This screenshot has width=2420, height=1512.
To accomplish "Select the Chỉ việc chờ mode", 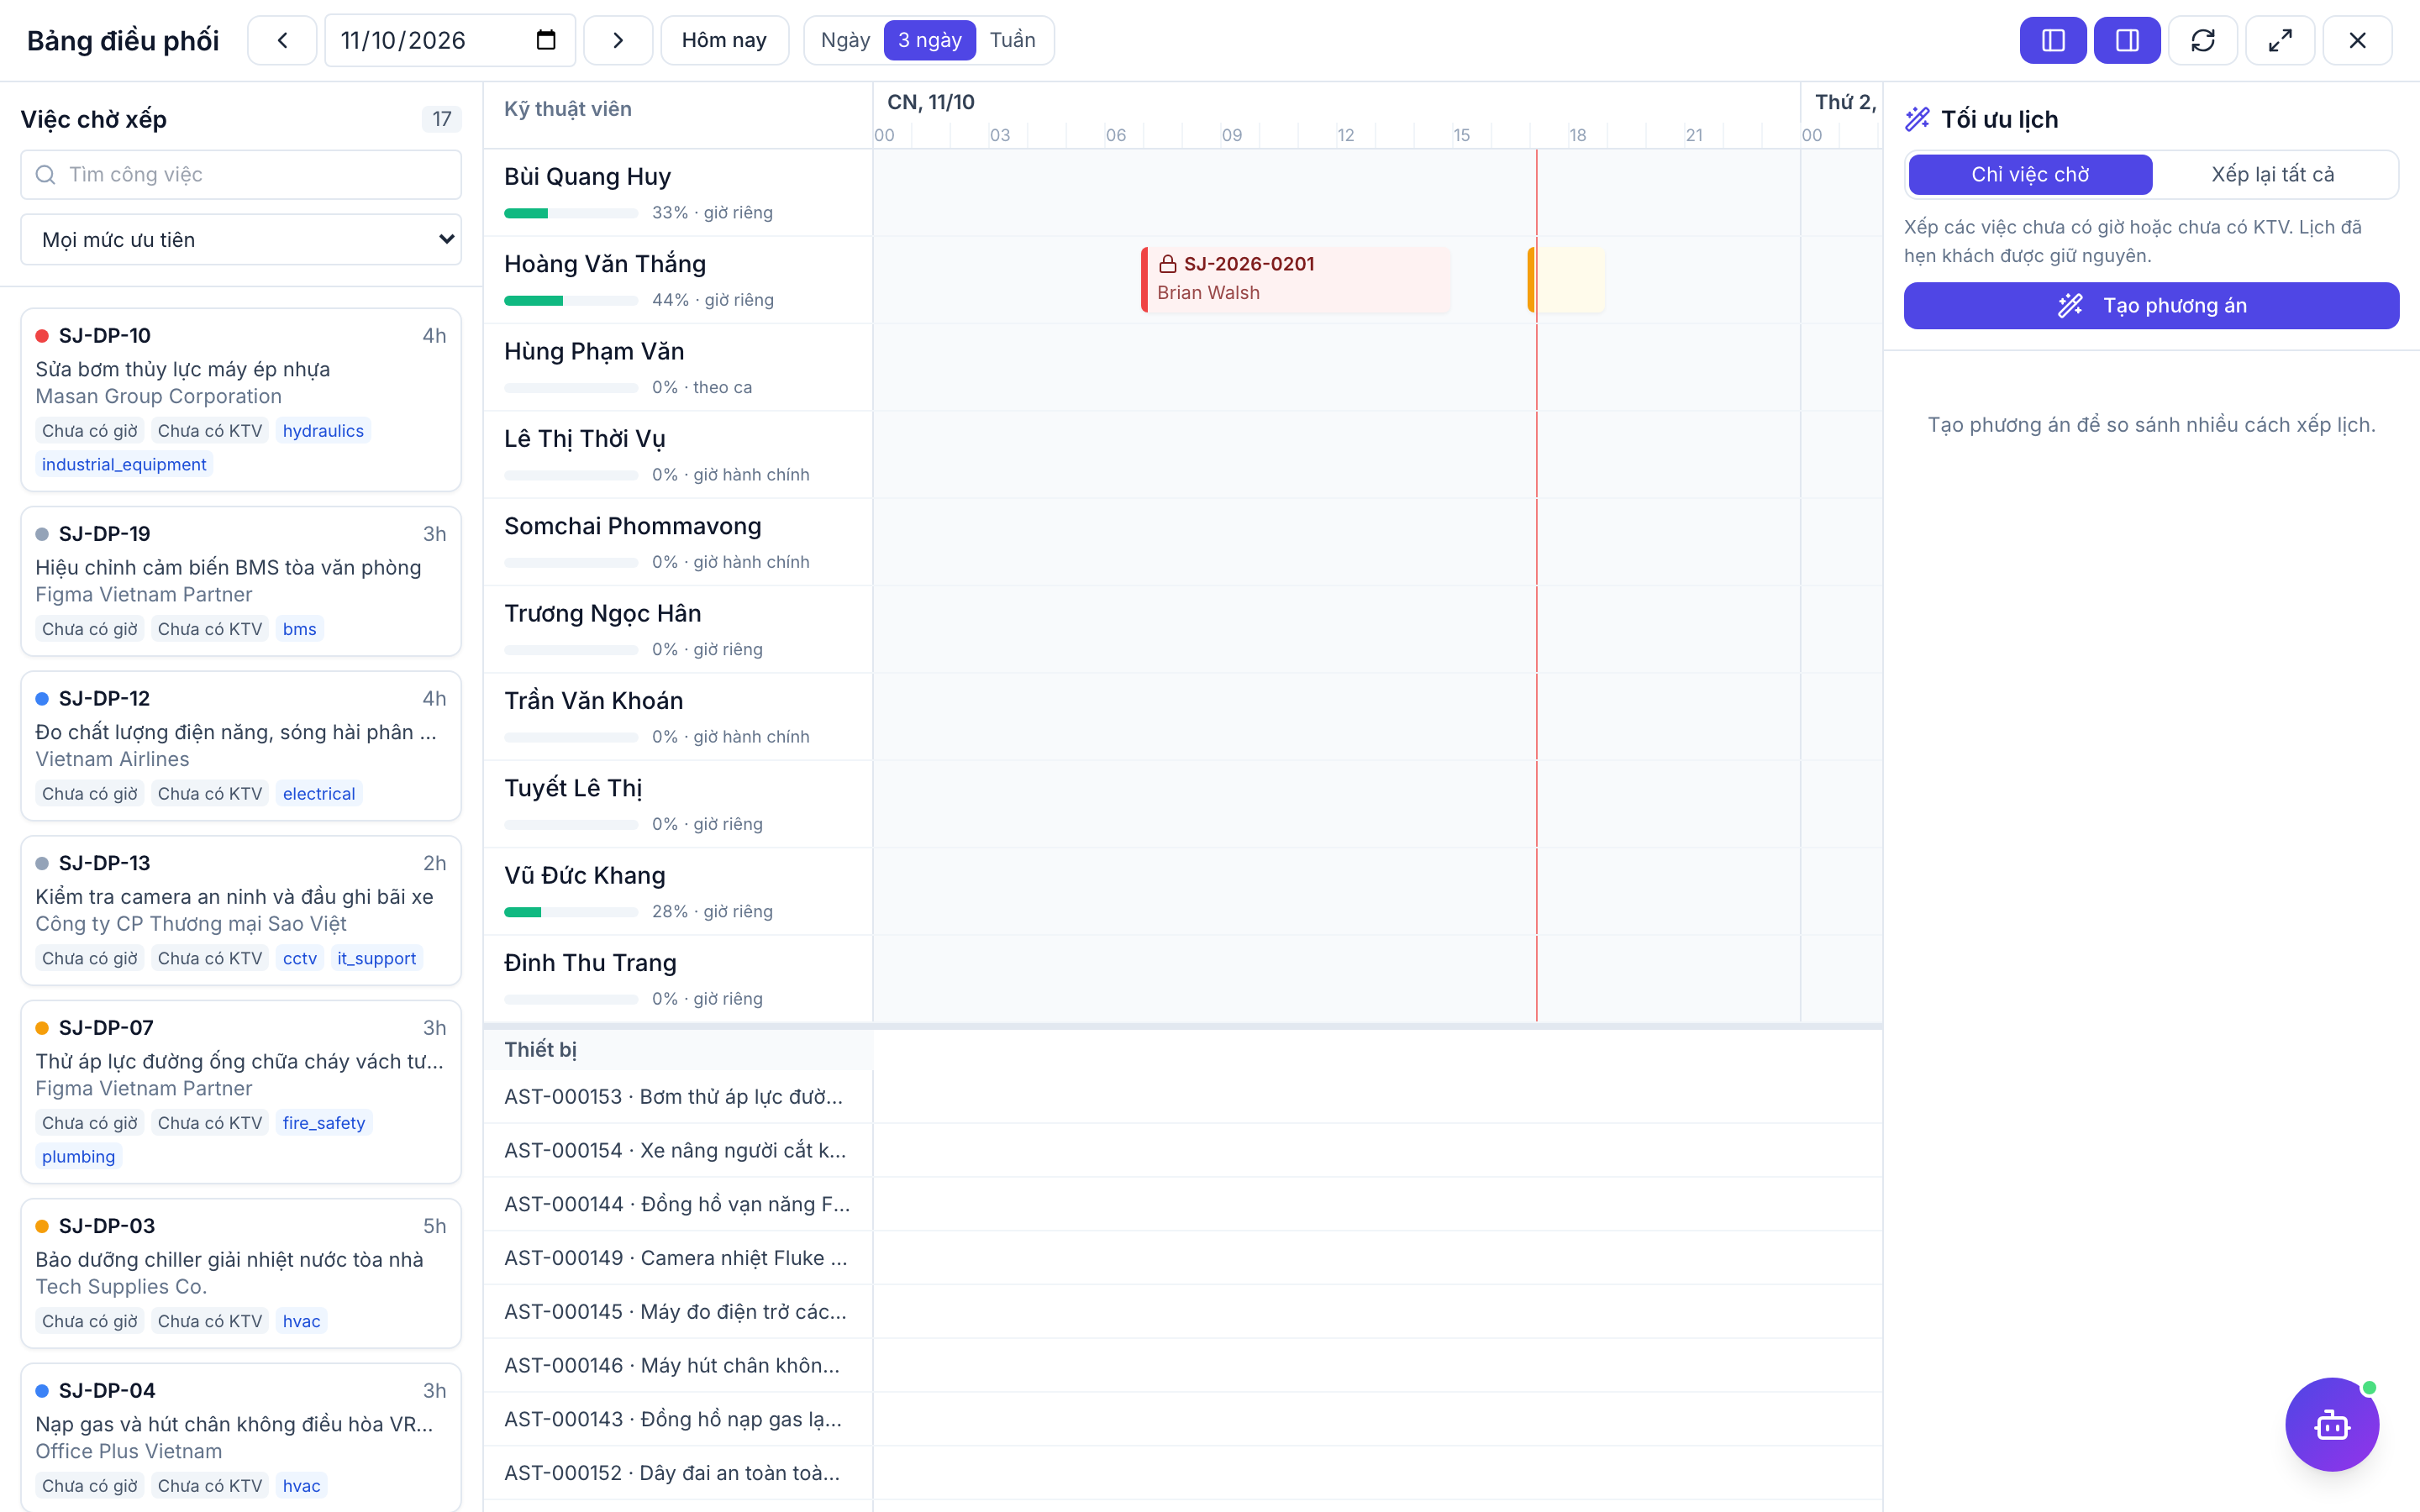I will click(x=2030, y=175).
